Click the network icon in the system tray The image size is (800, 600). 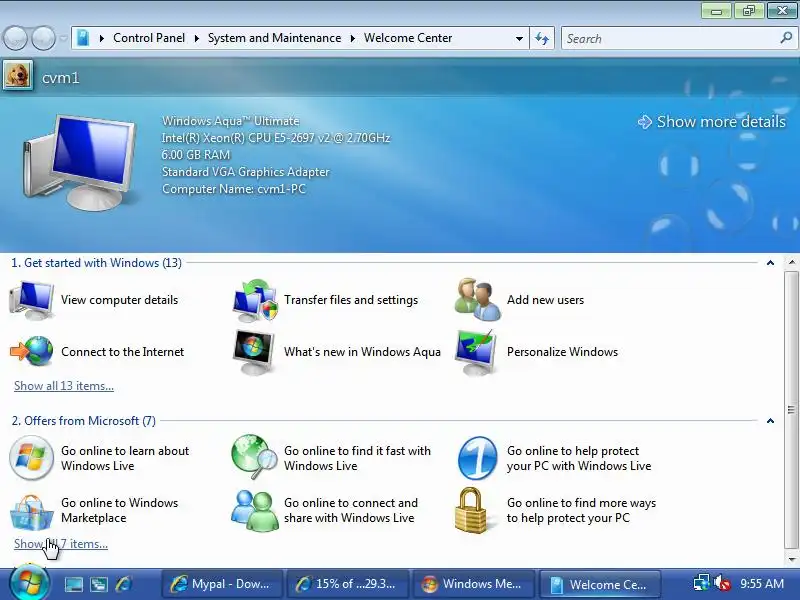pos(702,583)
